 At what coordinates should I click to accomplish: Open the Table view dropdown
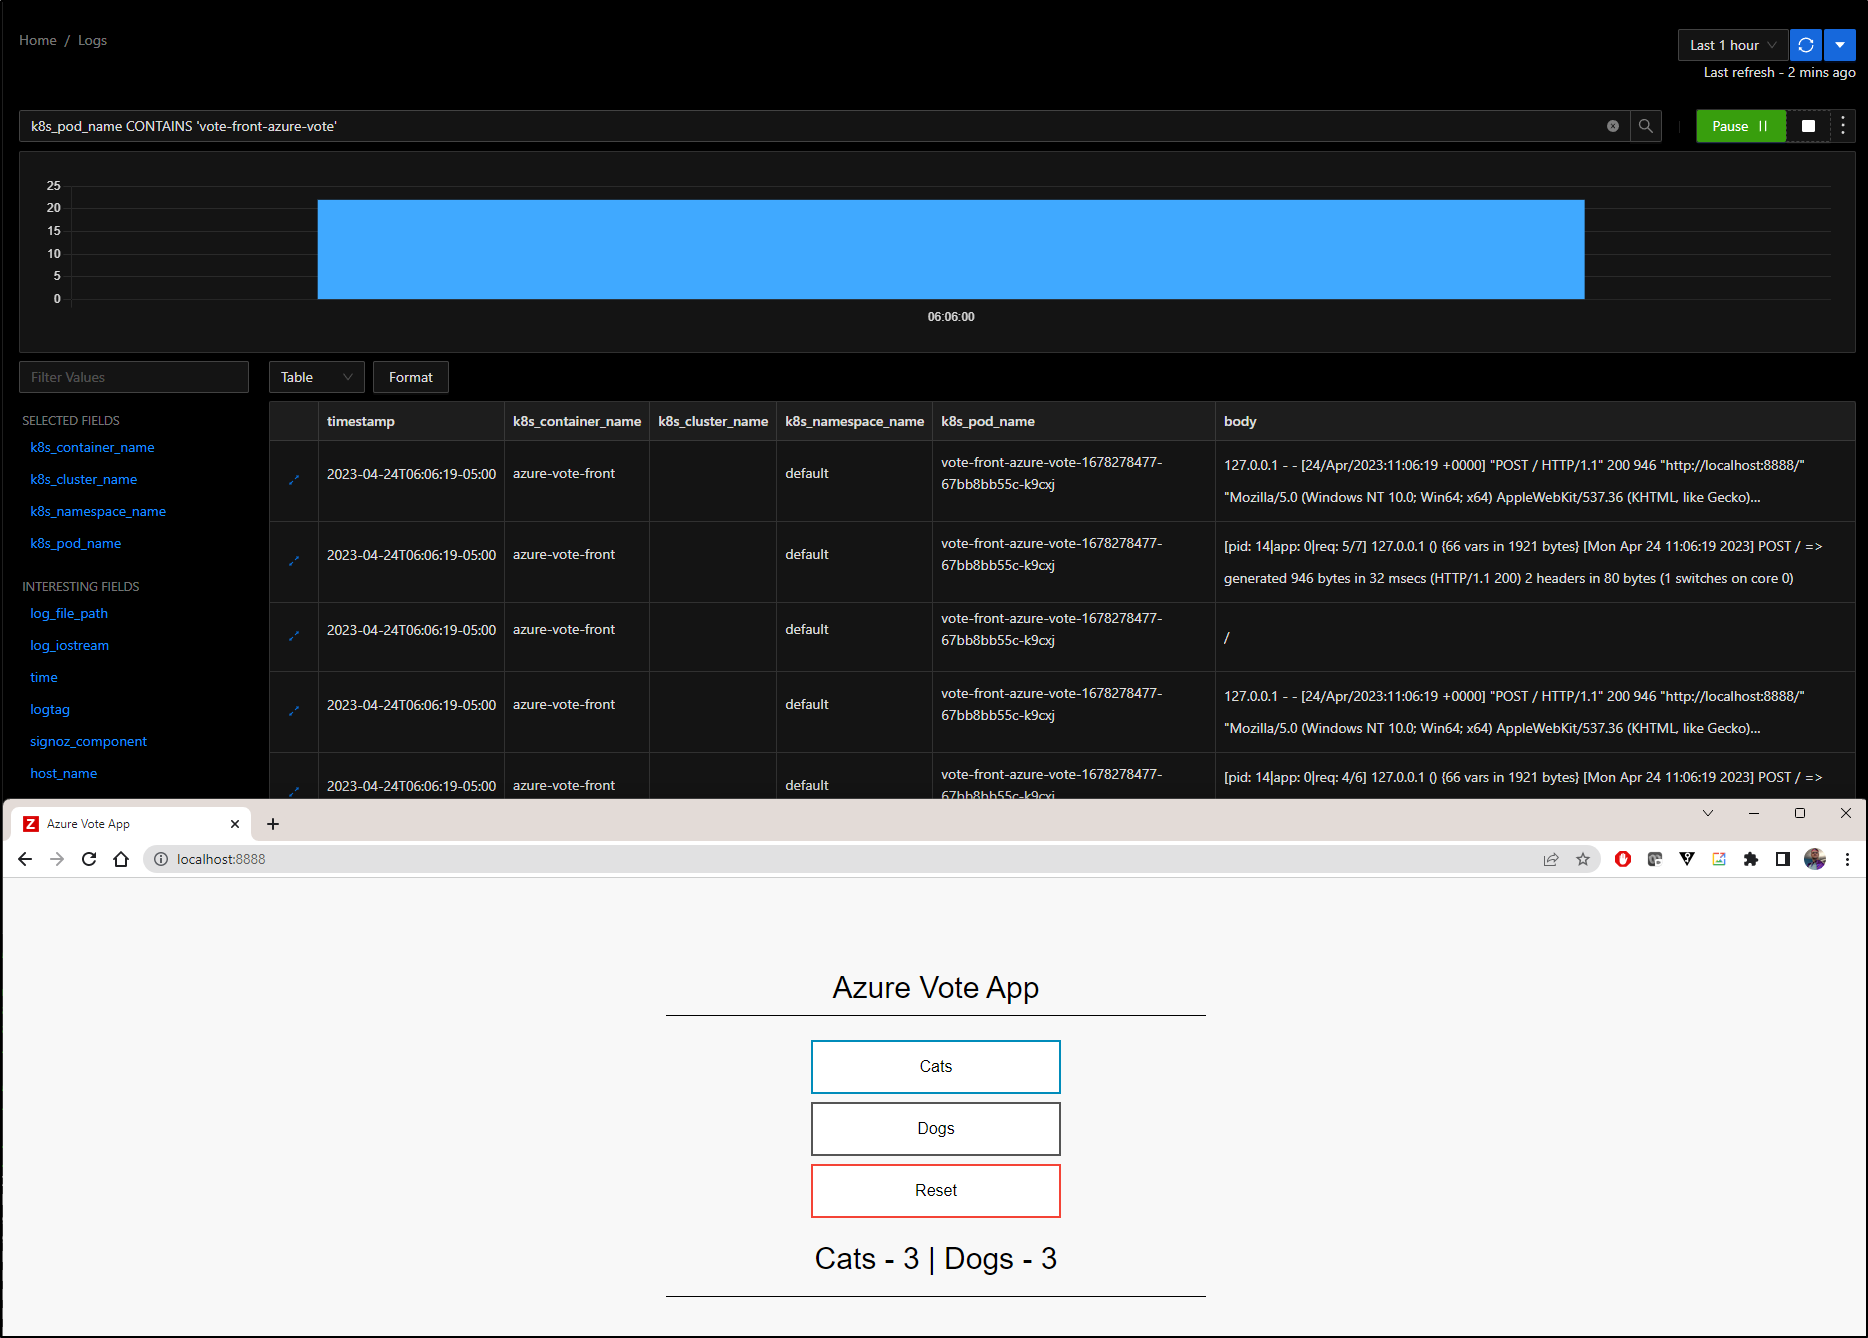coord(316,377)
